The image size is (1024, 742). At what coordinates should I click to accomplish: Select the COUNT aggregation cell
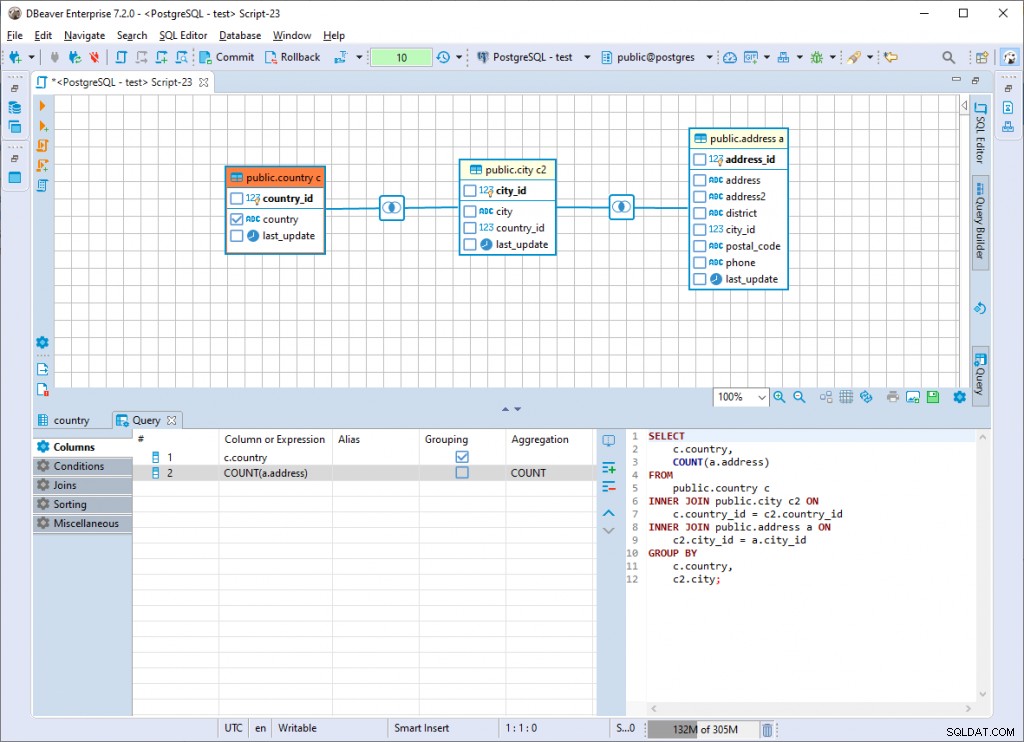(x=551, y=473)
